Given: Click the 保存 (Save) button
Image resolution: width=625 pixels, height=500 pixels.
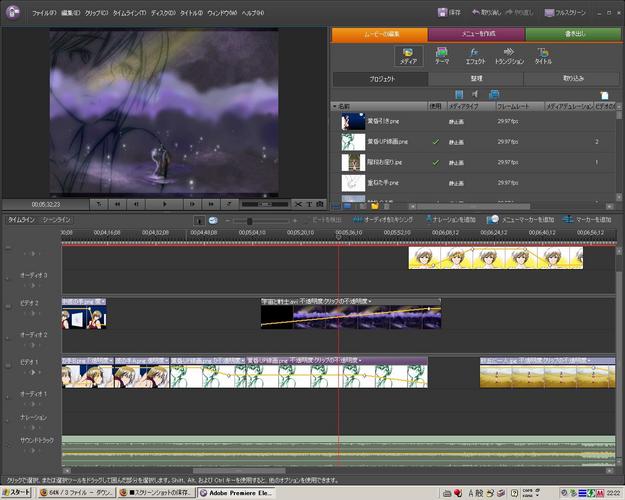Looking at the screenshot, I should (x=449, y=12).
